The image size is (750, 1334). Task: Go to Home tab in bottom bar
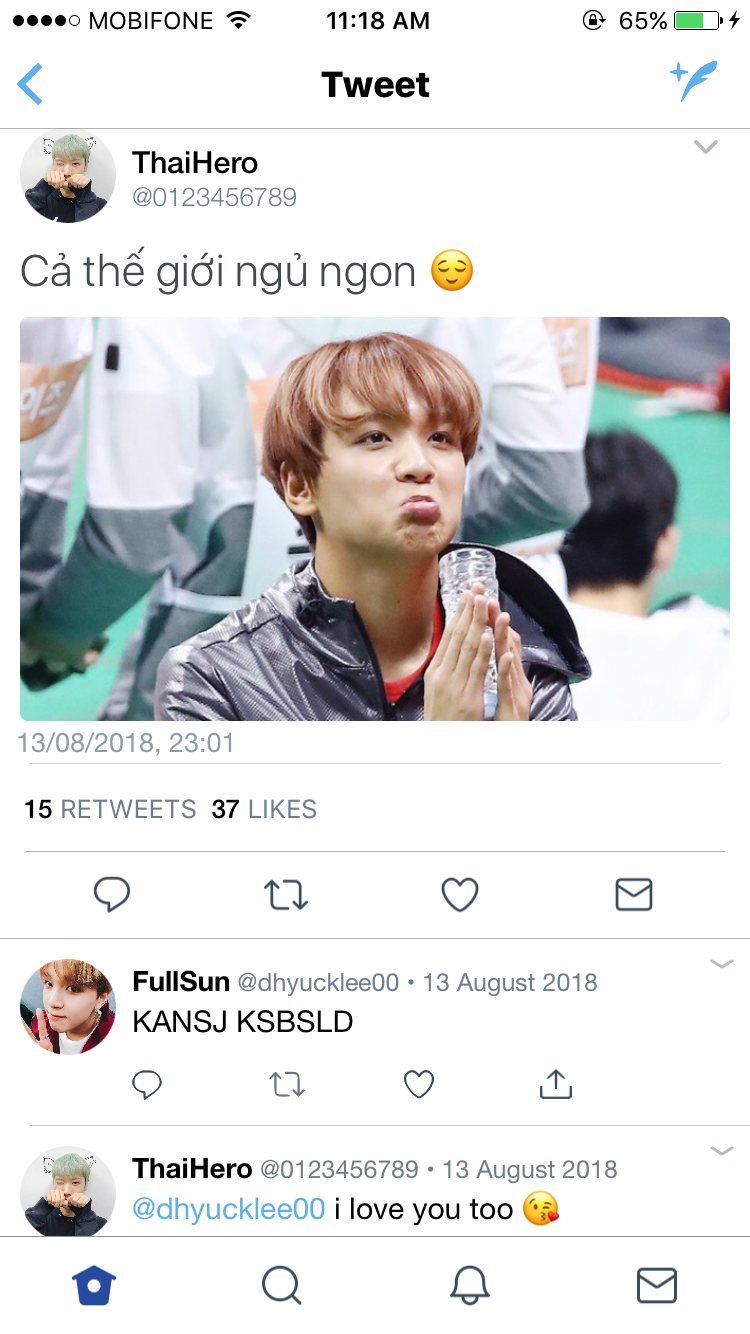[95, 1285]
